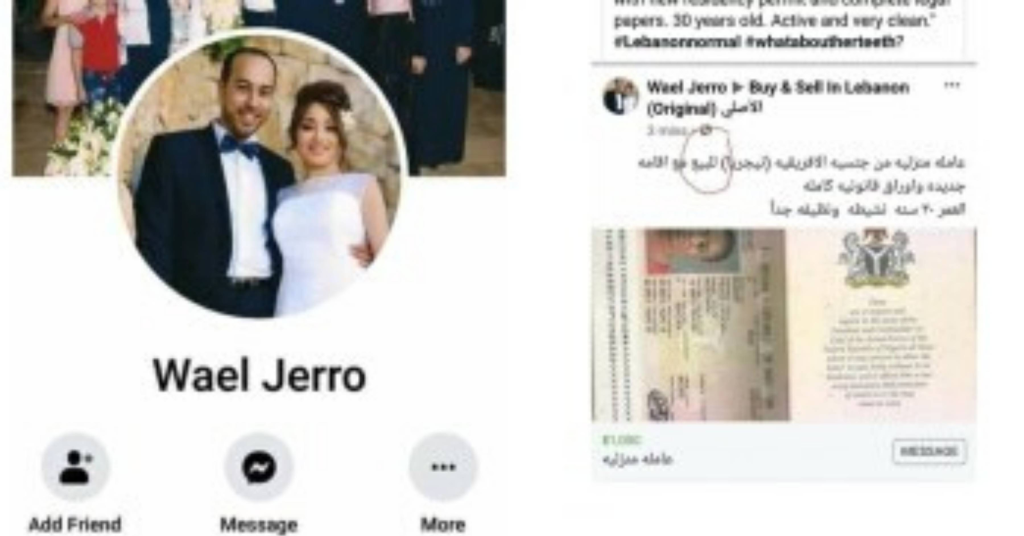Viewport: 1024px width, 536px height.
Task: Click the Message label under the icon
Action: pos(259,524)
